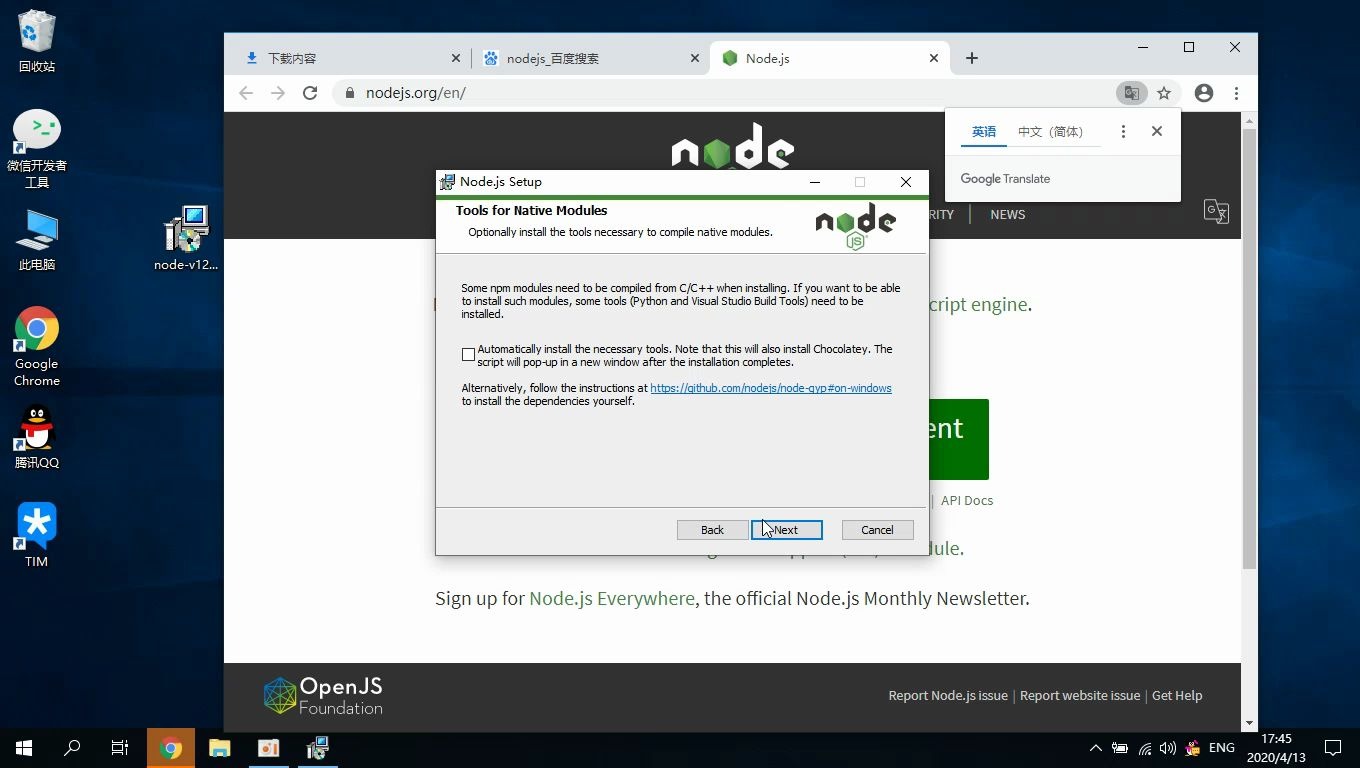Select node-v12 installer file on desktop
The height and width of the screenshot is (768, 1360).
coord(186,238)
